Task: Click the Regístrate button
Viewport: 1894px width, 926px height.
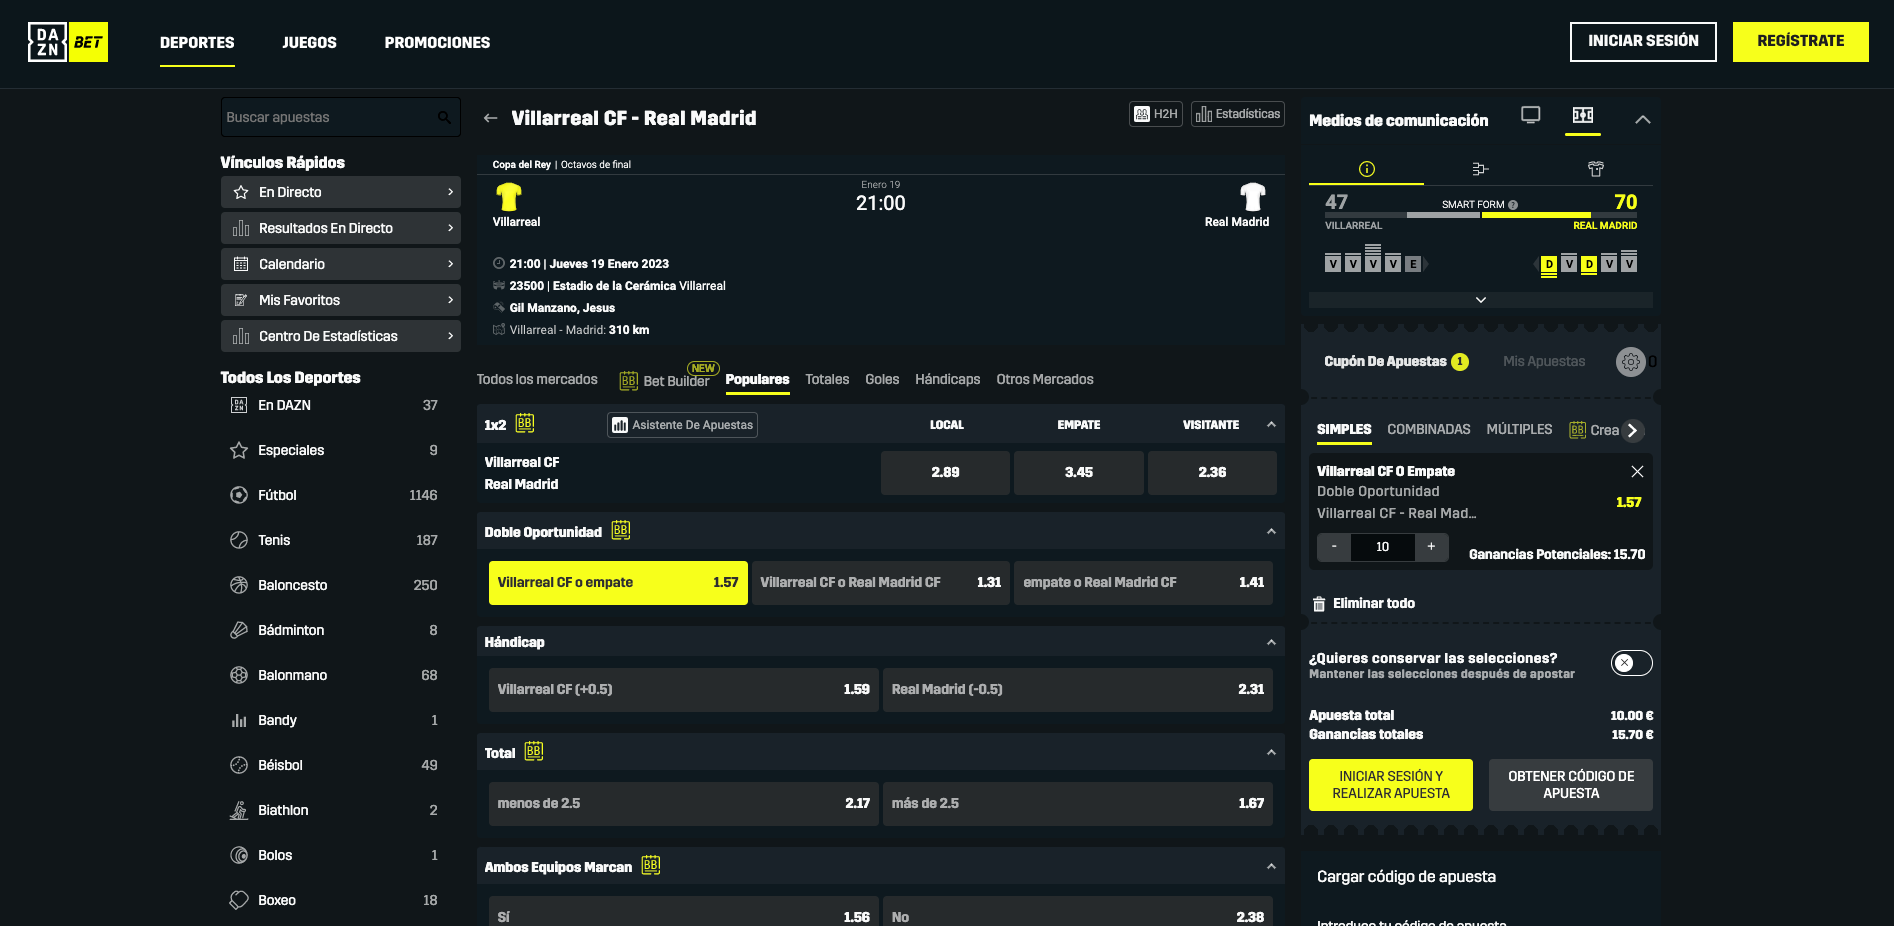Action: [1800, 42]
